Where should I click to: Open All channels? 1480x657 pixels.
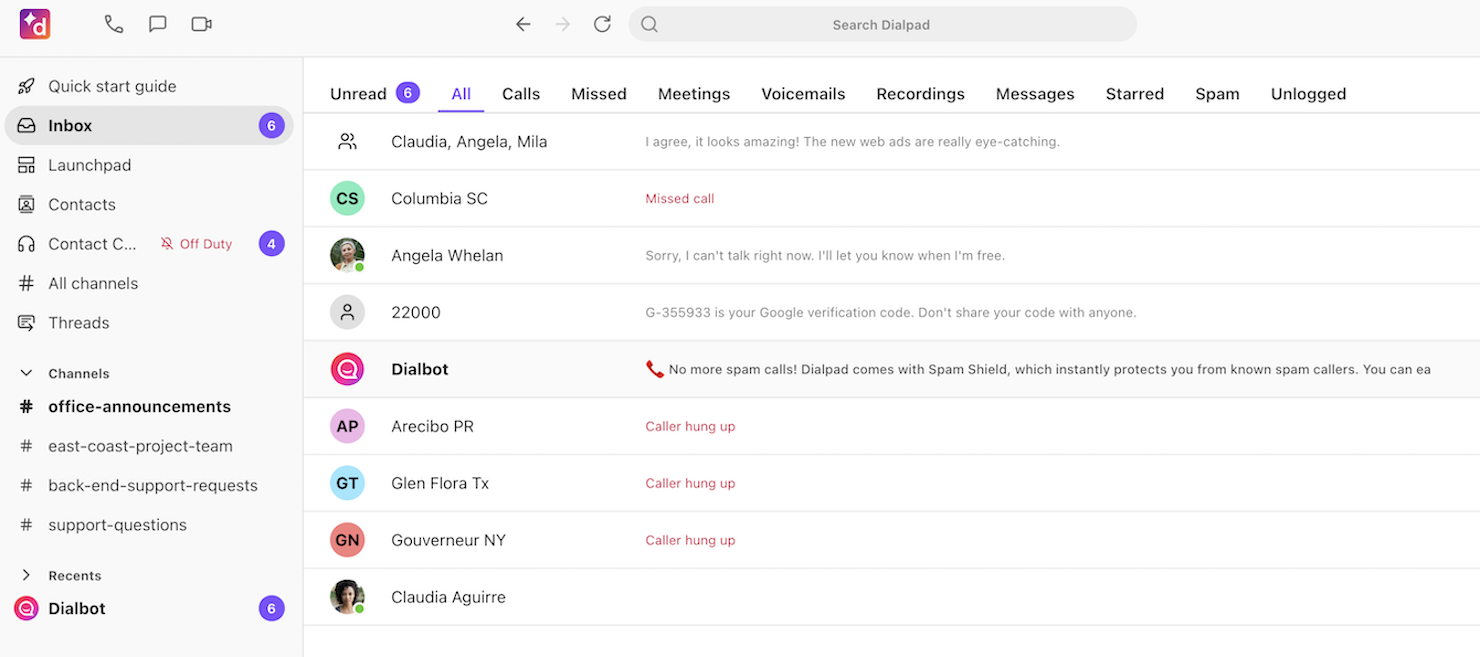point(92,283)
